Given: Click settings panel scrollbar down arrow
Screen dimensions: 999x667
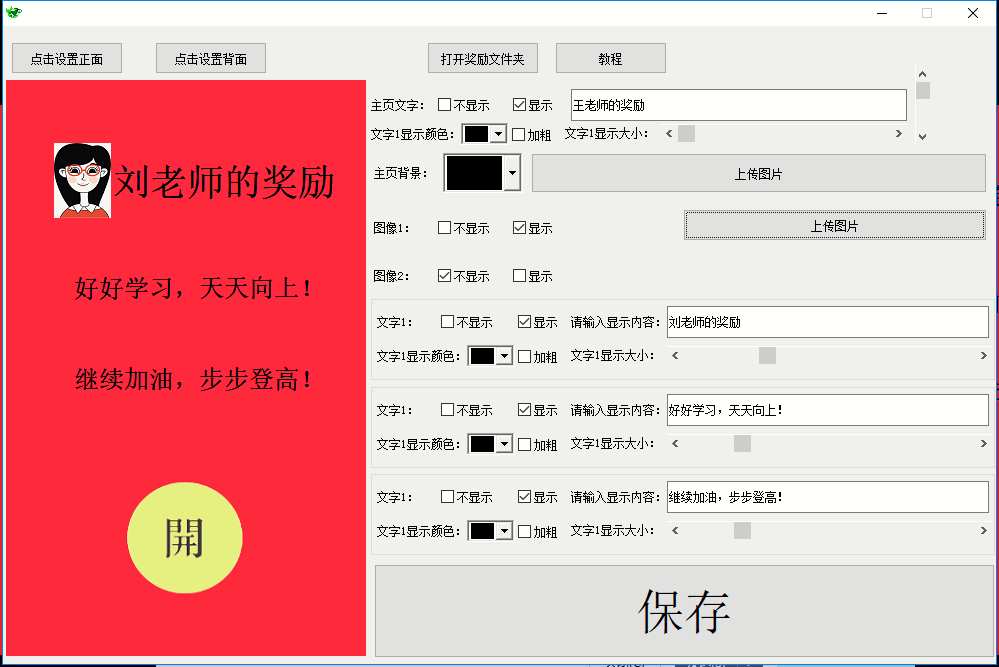Looking at the screenshot, I should click(x=922, y=136).
